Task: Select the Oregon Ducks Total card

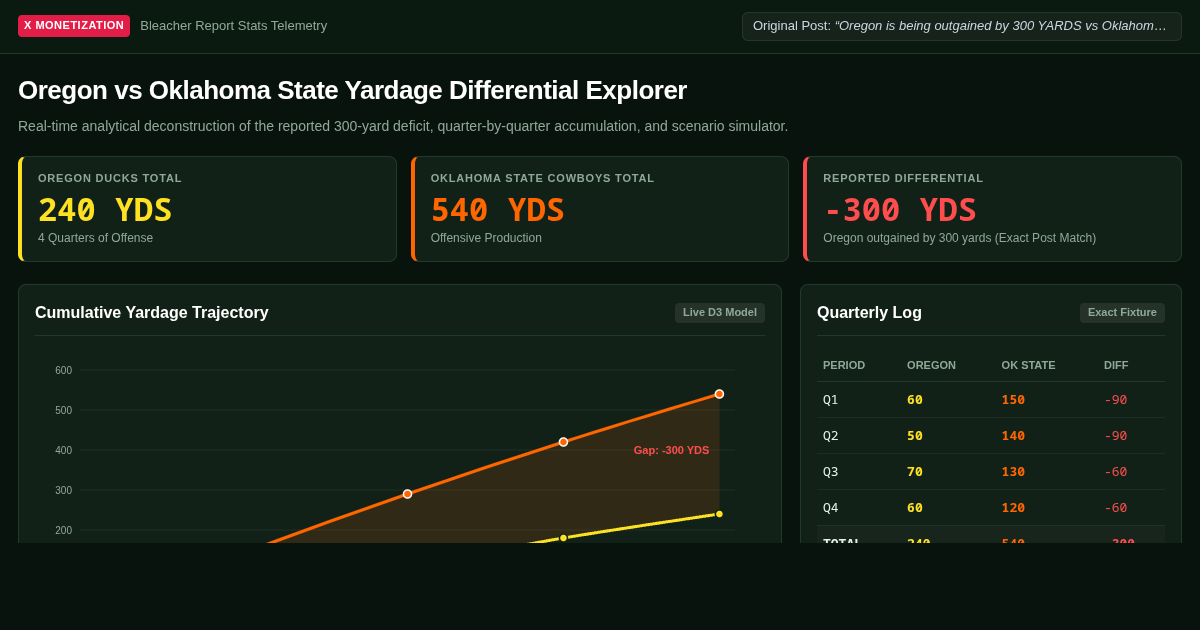Action: point(207,209)
